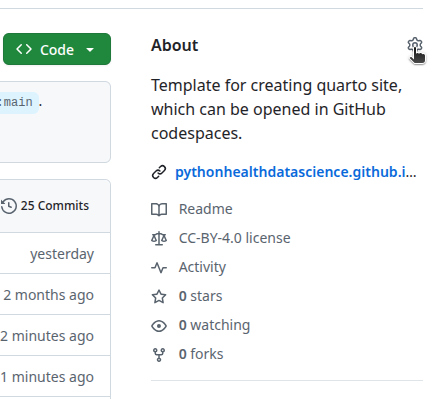441x399 pixels.
Task: Click the '1 minutes ago' timestamp
Action: (47, 377)
